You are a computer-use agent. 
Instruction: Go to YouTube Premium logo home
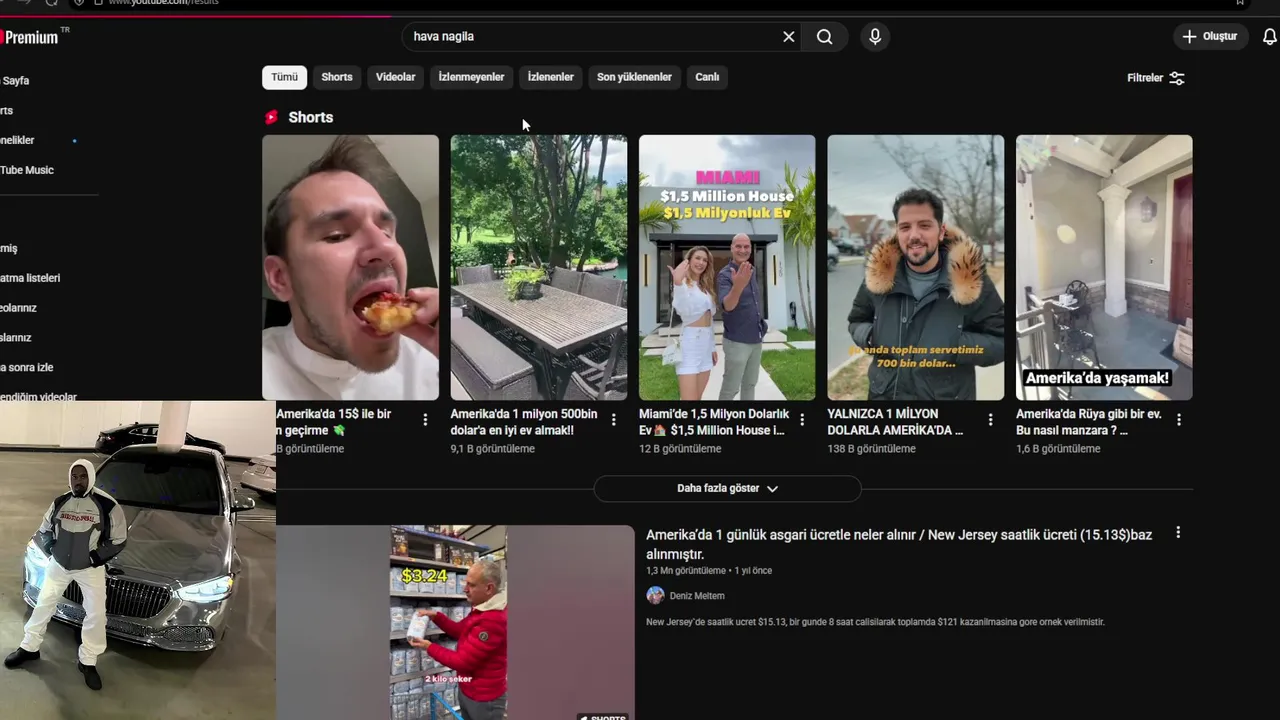click(x=32, y=37)
